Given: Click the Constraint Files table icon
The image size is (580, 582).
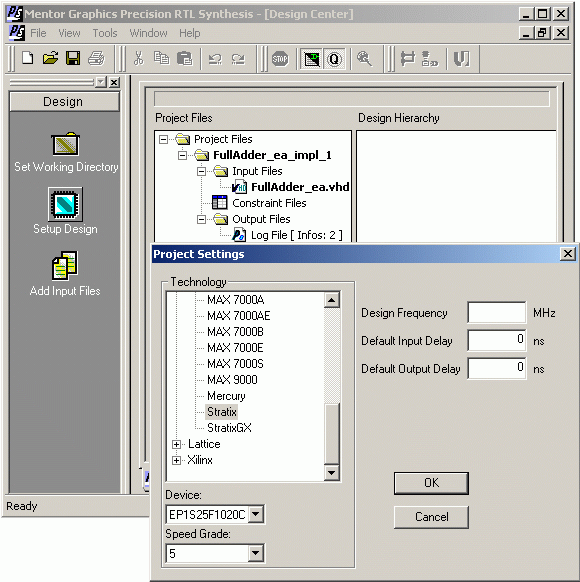Looking at the screenshot, I should pos(219,203).
